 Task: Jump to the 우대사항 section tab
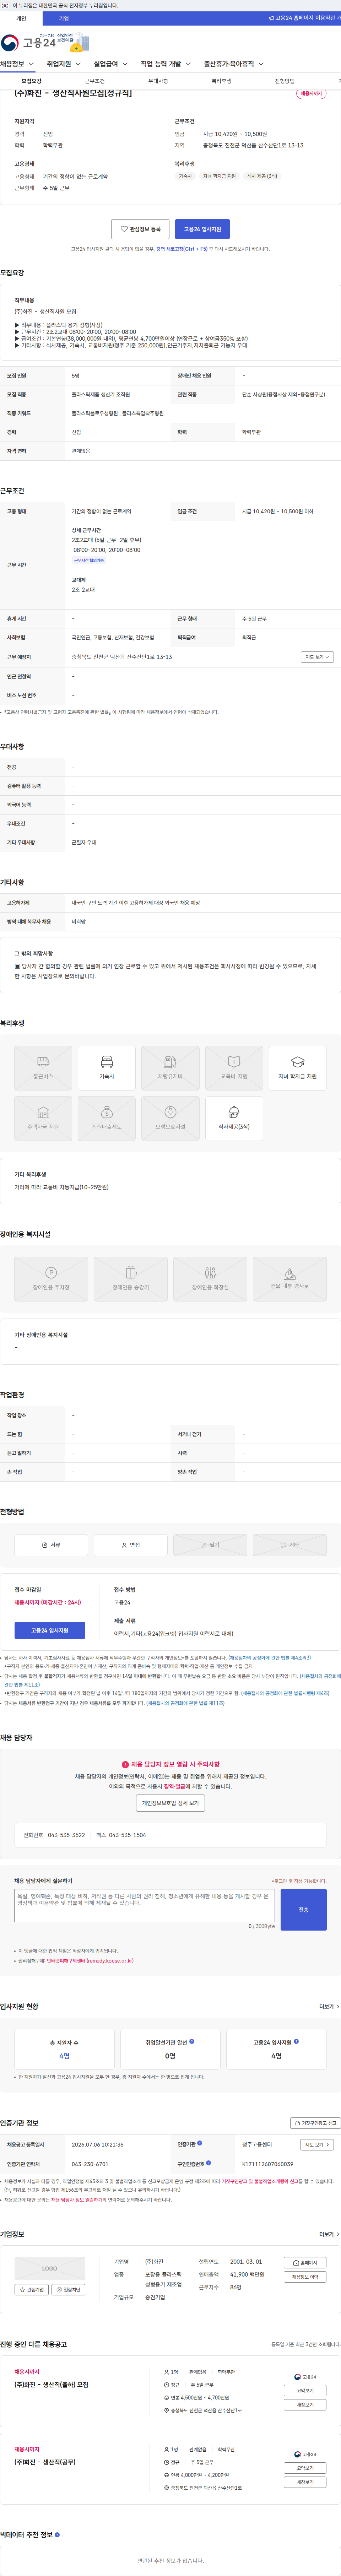[x=158, y=81]
